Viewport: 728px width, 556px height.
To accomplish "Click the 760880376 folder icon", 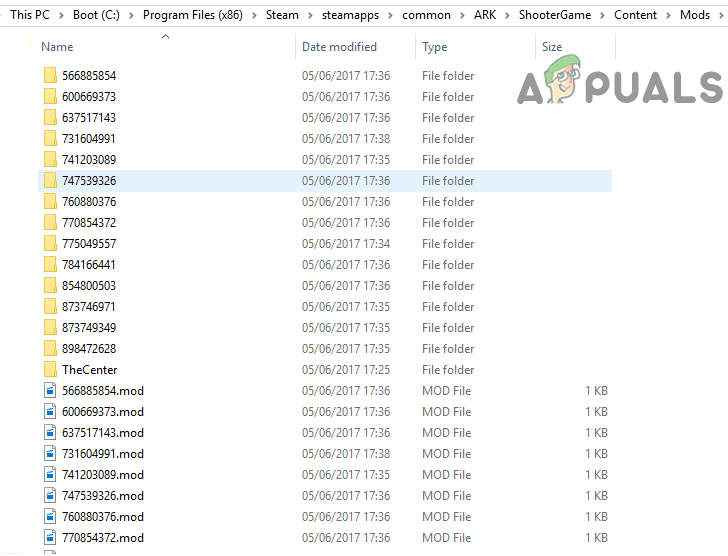I will 50,201.
